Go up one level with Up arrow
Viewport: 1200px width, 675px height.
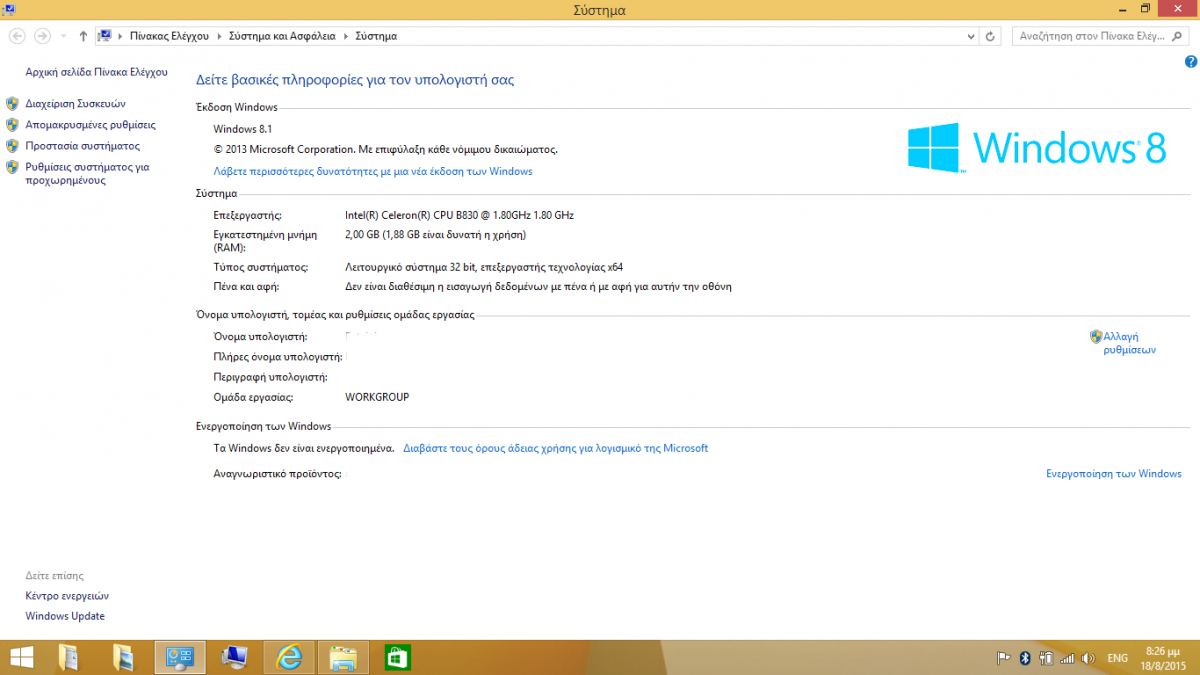tap(83, 36)
